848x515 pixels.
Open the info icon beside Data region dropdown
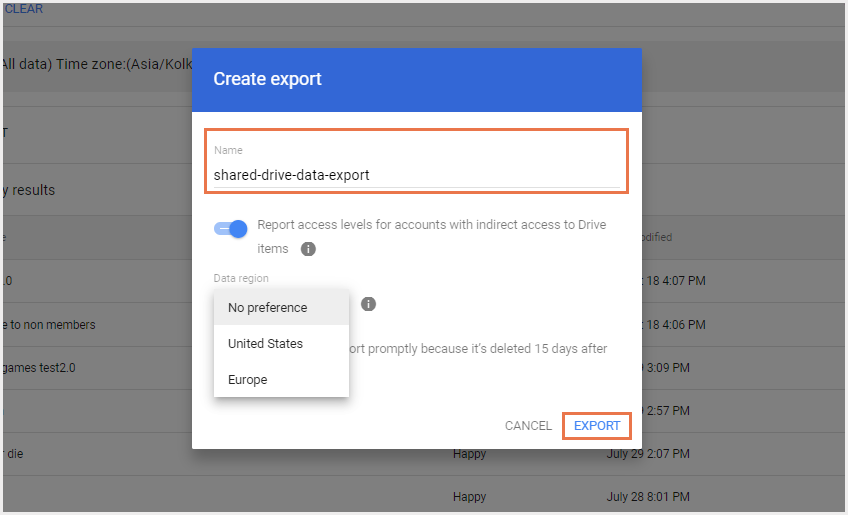pos(368,304)
